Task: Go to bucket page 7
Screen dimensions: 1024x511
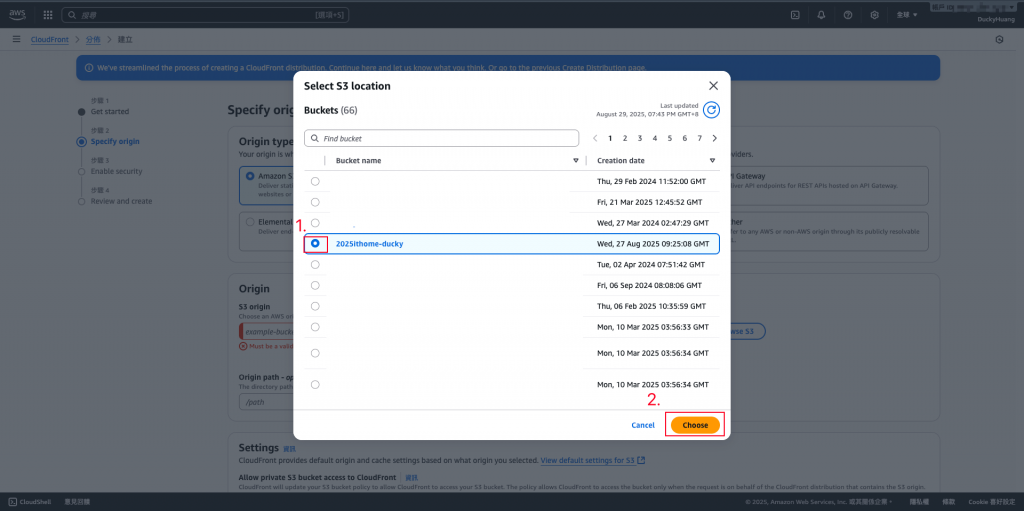Action: click(699, 138)
